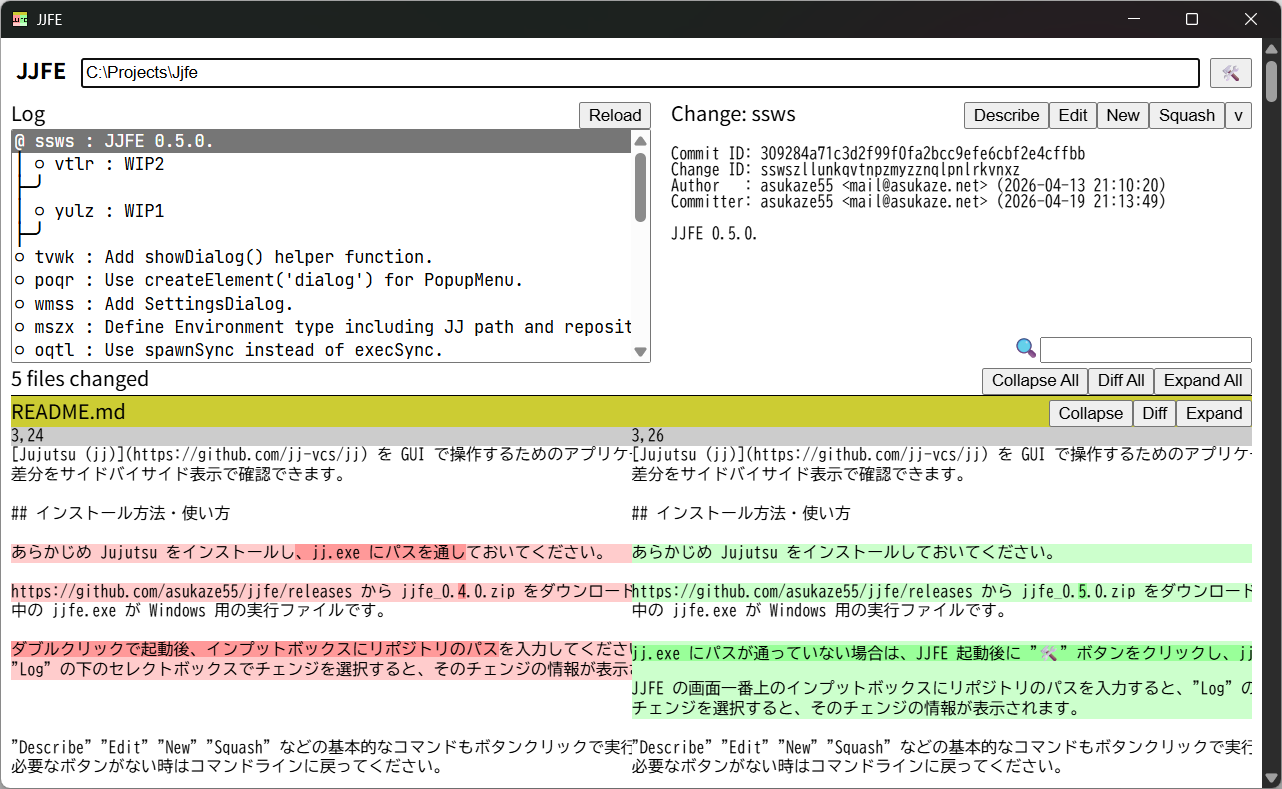
Task: Minimize the JJFE window
Action: 1133,19
